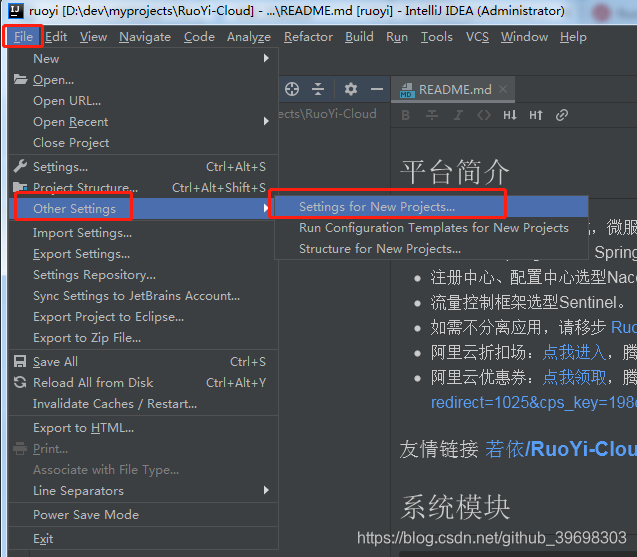The image size is (637, 557).
Task: Open the Analyze menu
Action: 249,37
